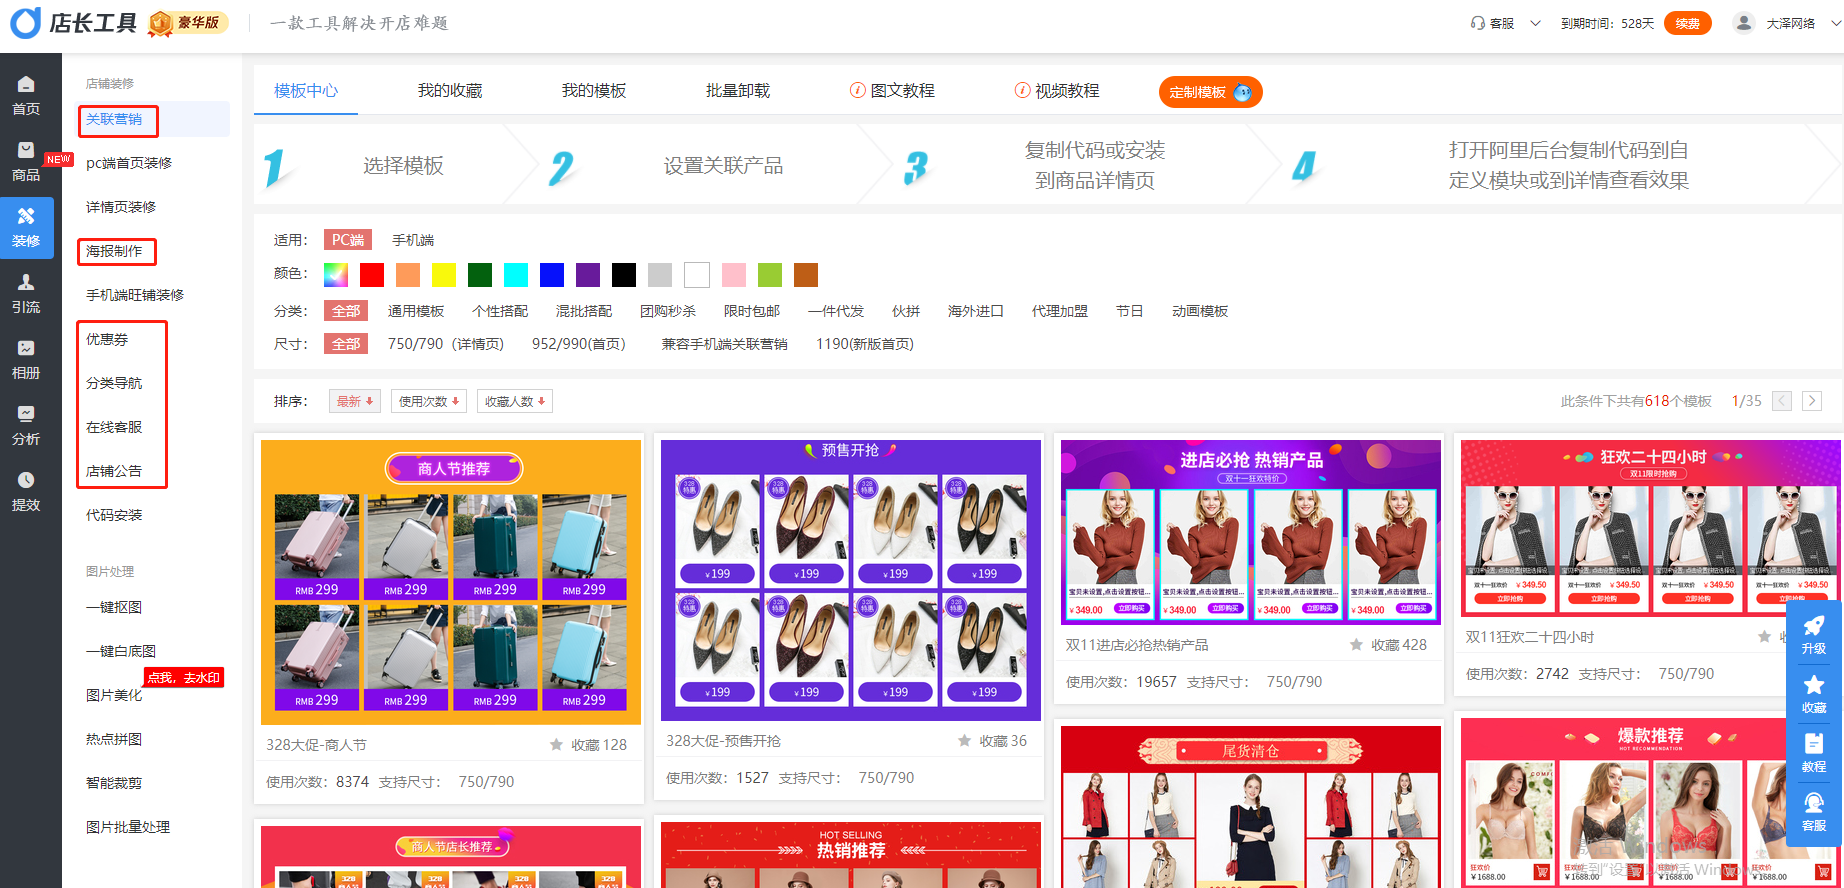Click the 续费 renew button
This screenshot has height=888, width=1844.
tap(1688, 23)
